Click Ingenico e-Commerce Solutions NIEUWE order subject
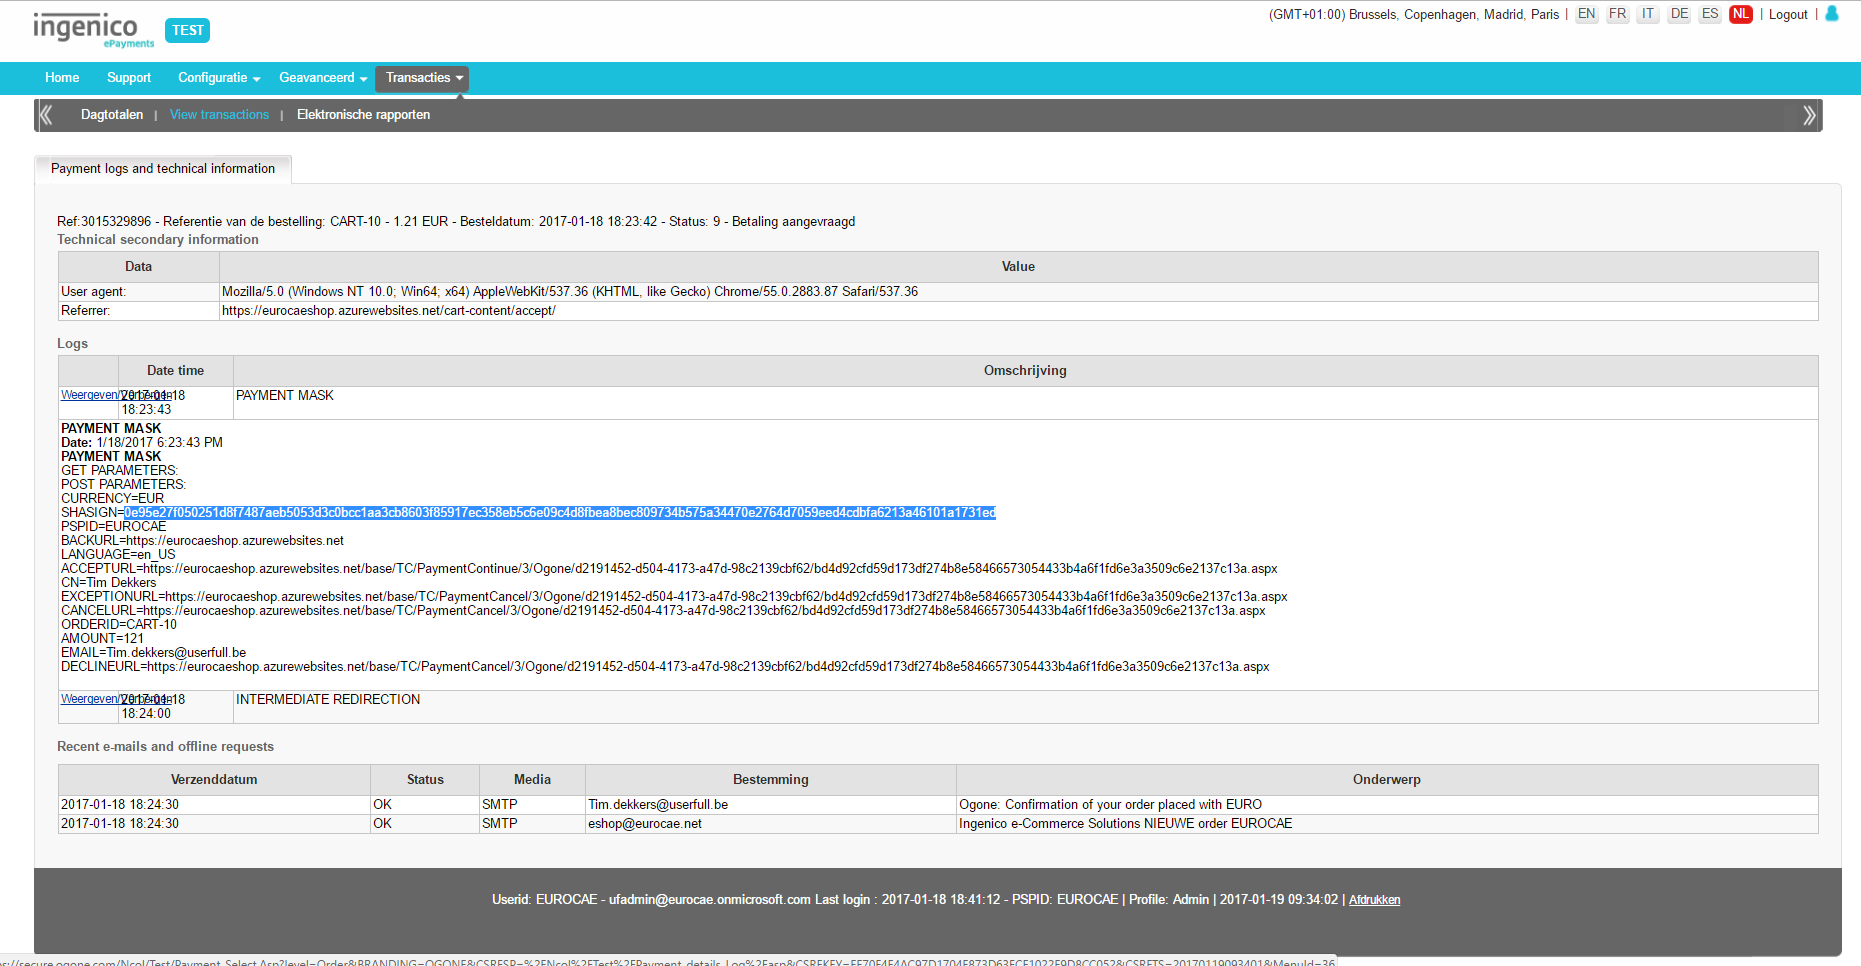This screenshot has width=1861, height=966. pos(1125,824)
